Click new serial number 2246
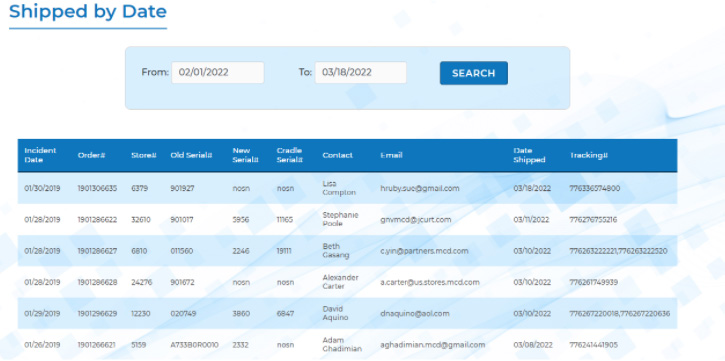This screenshot has height=361, width=725. click(241, 251)
